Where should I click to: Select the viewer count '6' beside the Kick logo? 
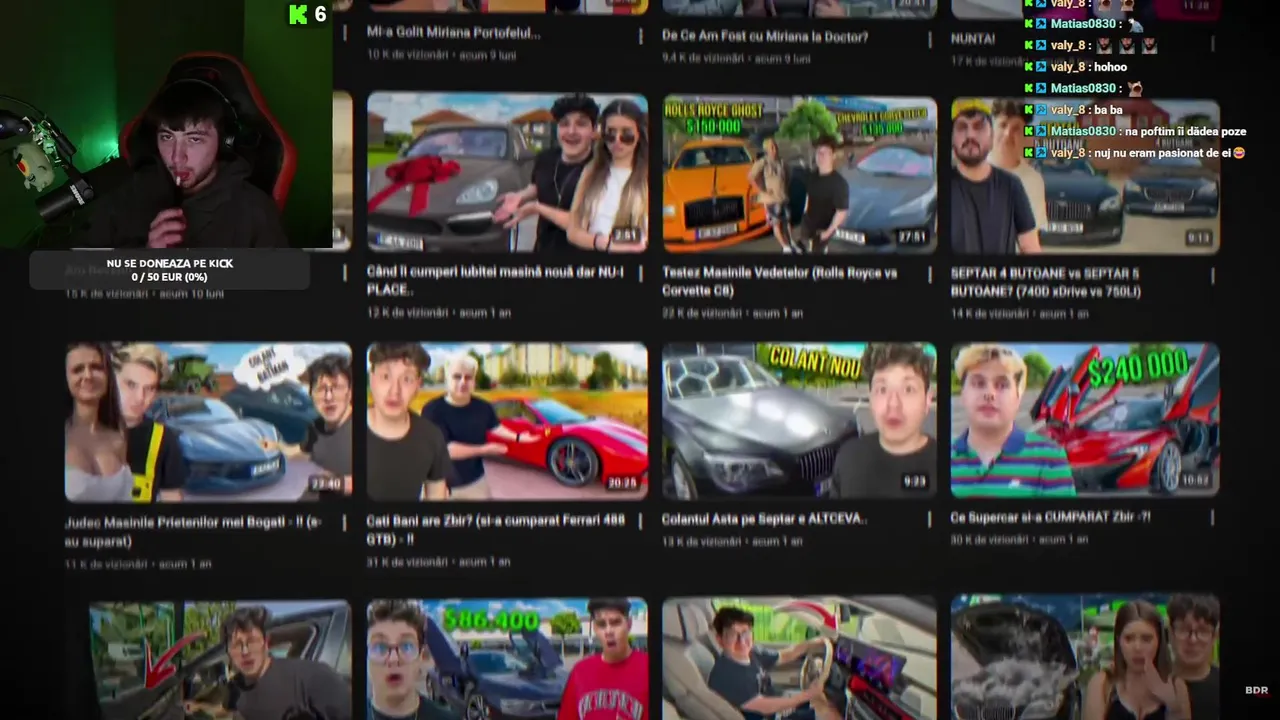tap(320, 14)
